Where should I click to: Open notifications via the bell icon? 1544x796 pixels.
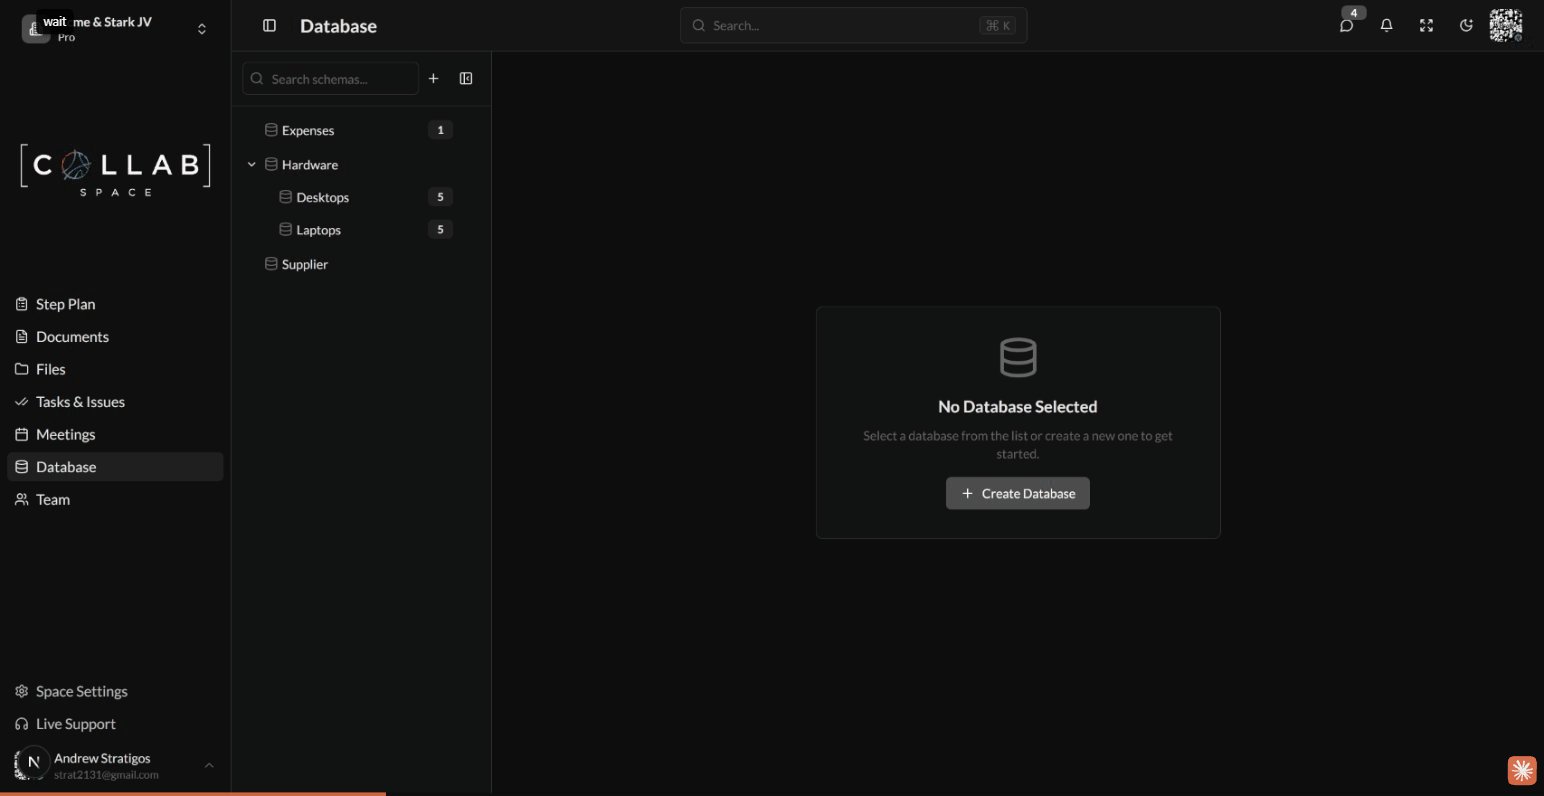tap(1386, 25)
